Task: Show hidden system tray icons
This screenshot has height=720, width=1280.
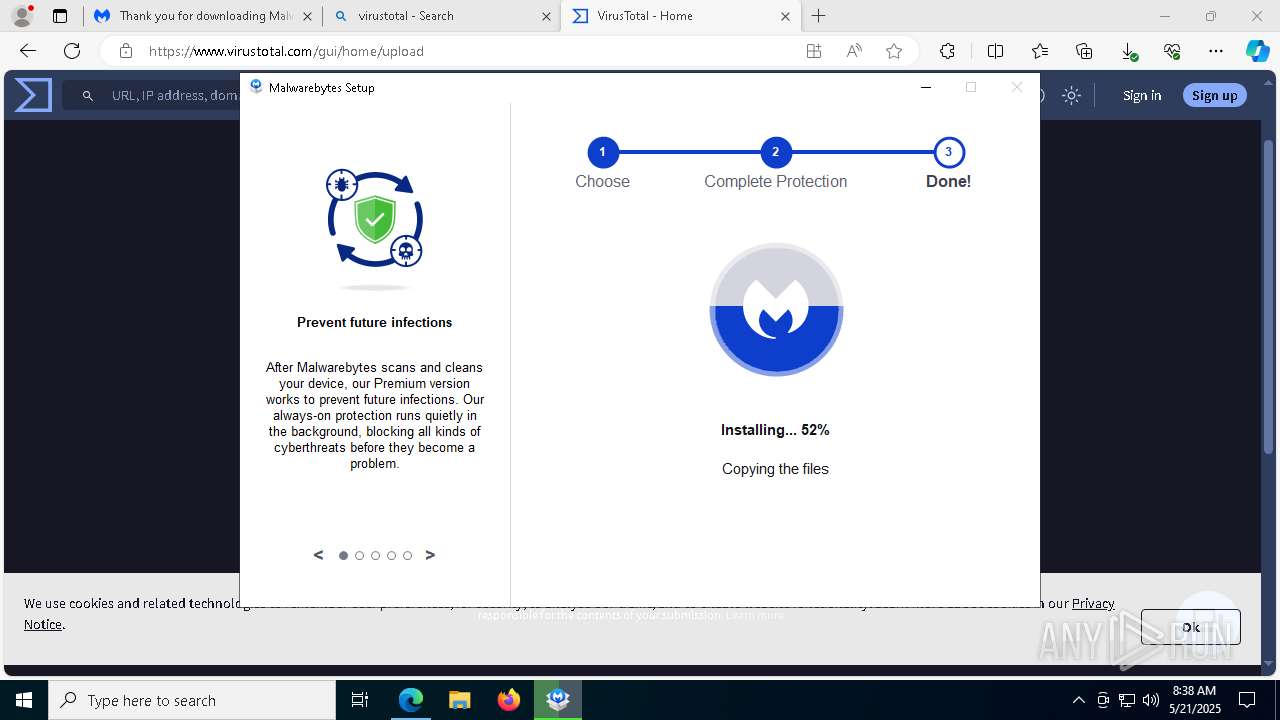Action: tap(1078, 700)
